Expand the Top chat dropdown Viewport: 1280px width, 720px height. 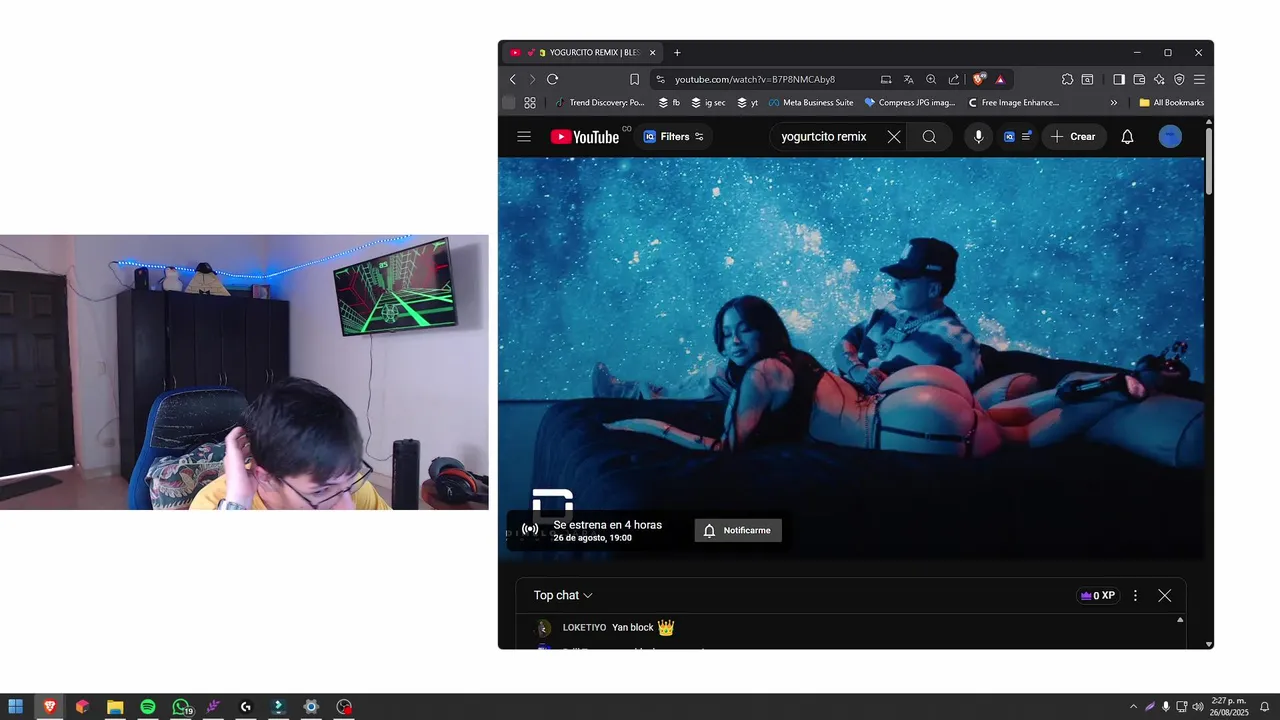[563, 595]
